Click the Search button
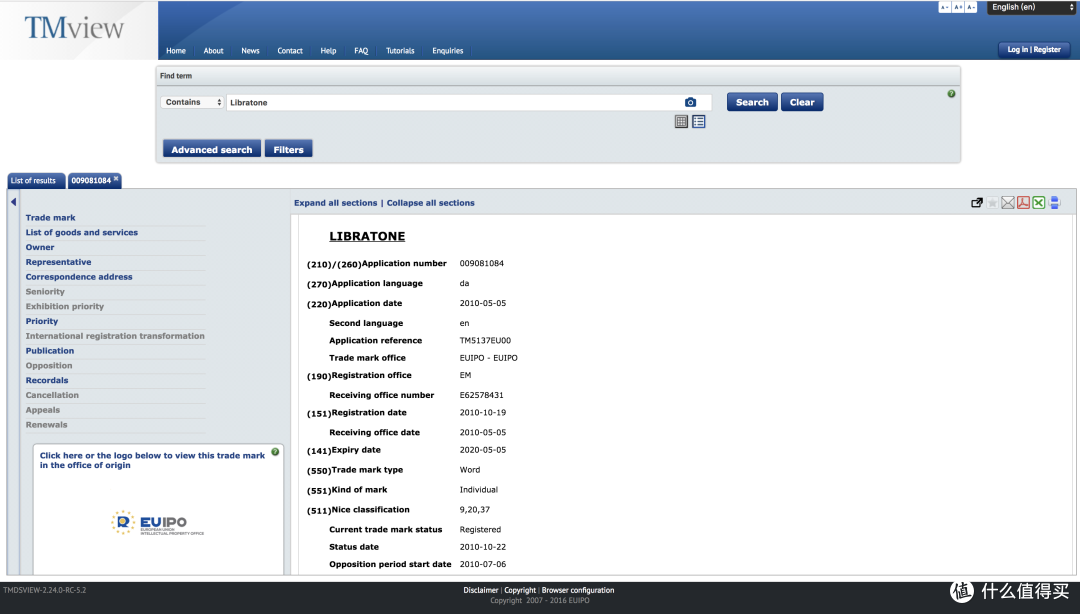Viewport: 1080px width, 614px height. 752,102
